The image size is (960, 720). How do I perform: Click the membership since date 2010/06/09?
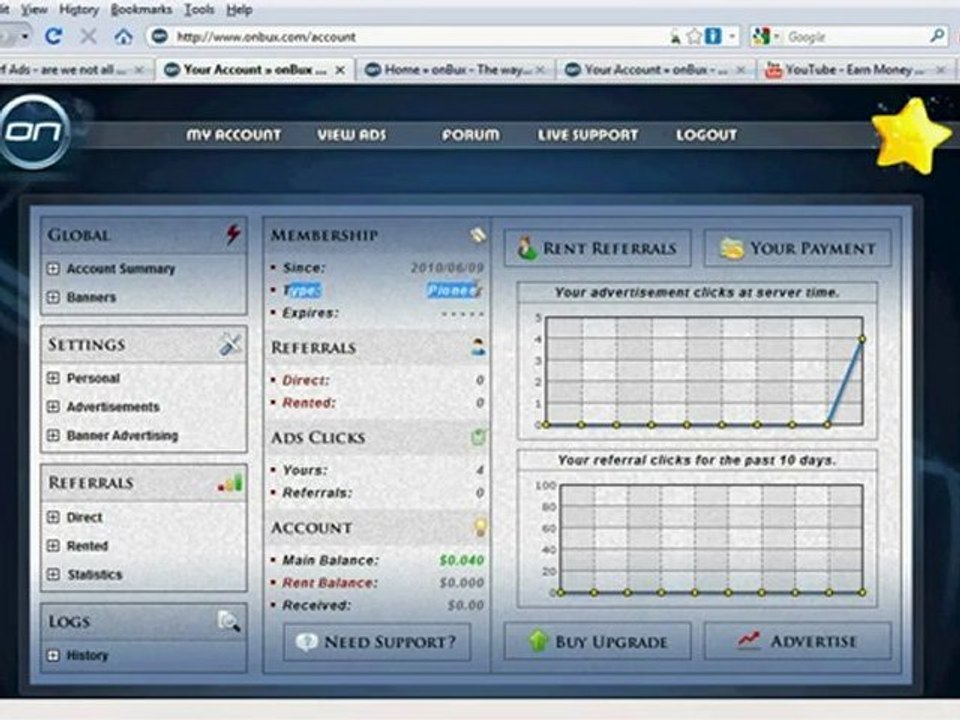click(447, 268)
